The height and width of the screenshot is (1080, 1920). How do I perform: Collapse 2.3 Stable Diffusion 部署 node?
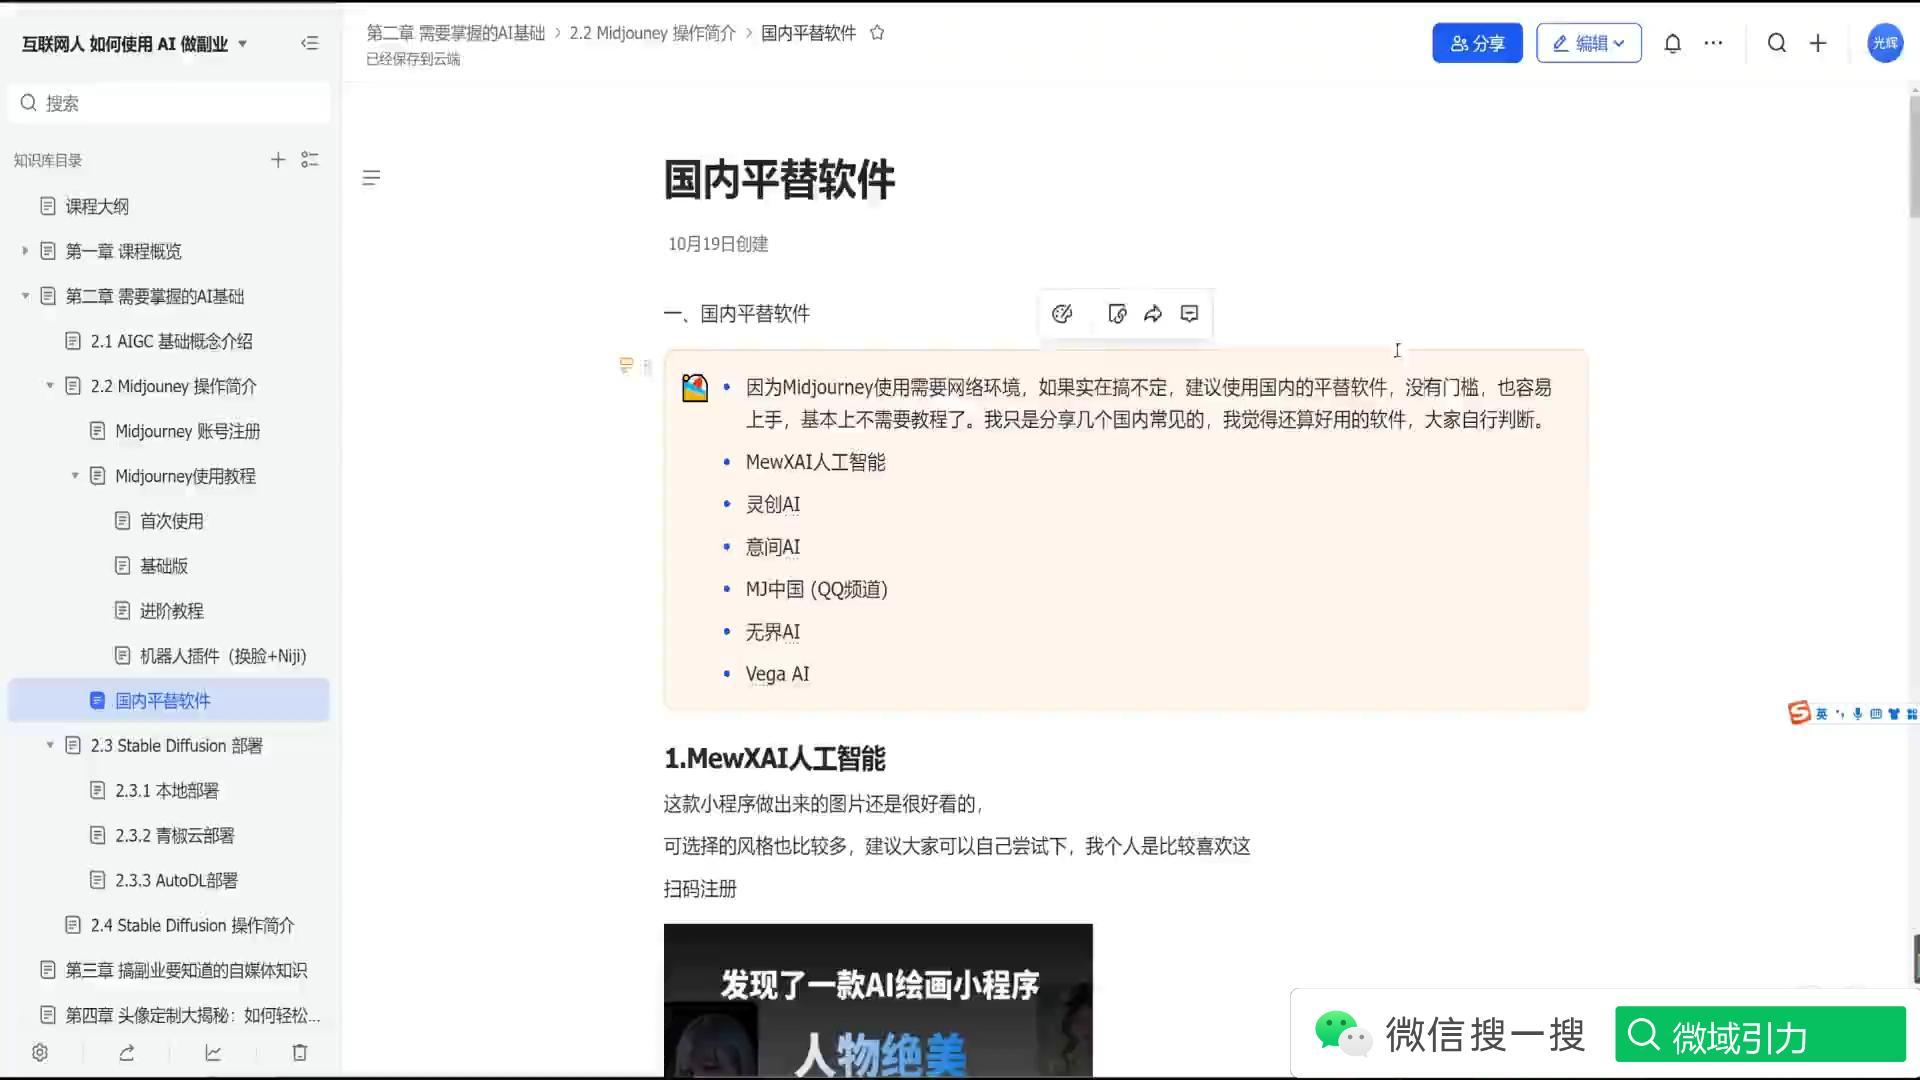(50, 746)
